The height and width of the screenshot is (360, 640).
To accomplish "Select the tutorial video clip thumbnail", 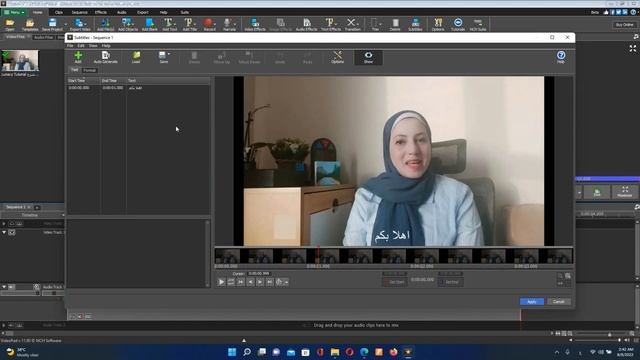I will point(20,61).
